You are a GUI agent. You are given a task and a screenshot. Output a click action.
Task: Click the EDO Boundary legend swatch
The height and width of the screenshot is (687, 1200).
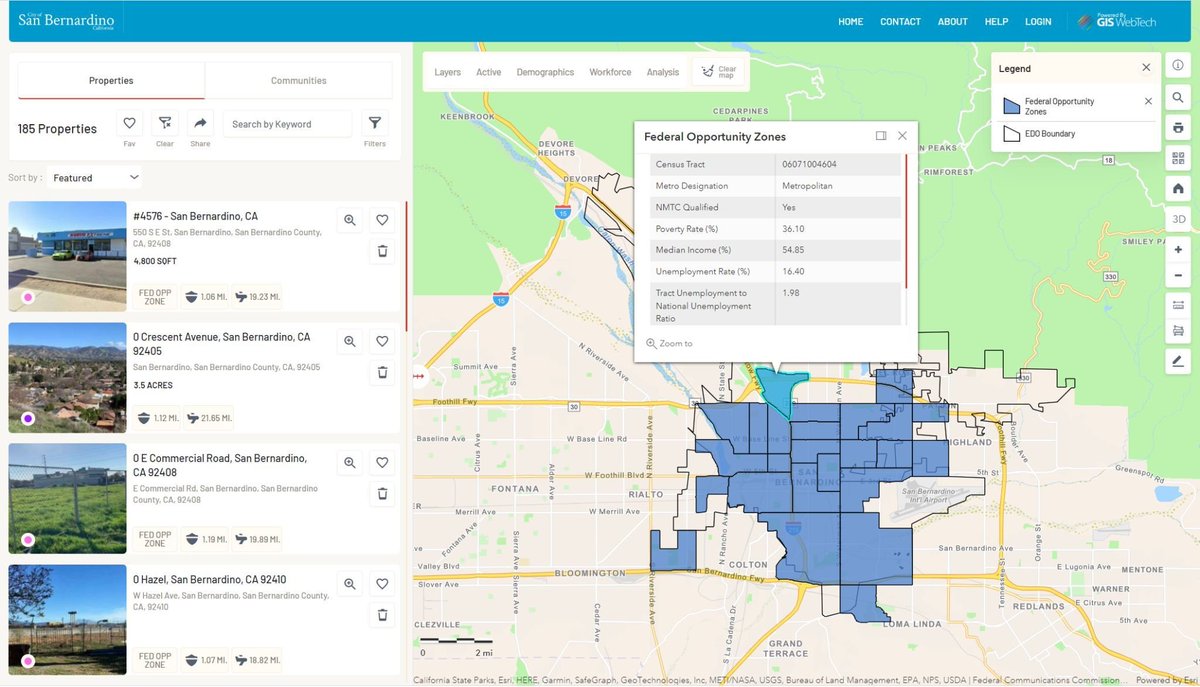(x=1011, y=133)
